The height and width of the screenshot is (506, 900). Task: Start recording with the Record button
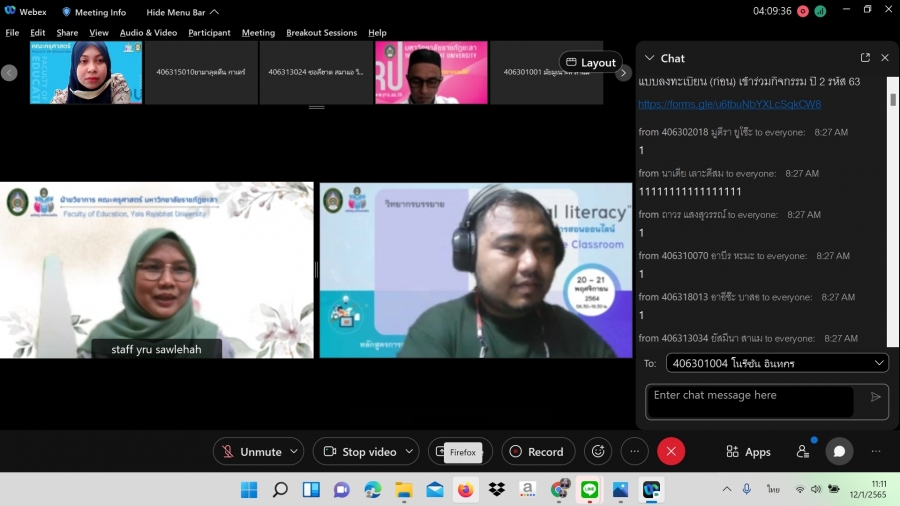coord(537,452)
